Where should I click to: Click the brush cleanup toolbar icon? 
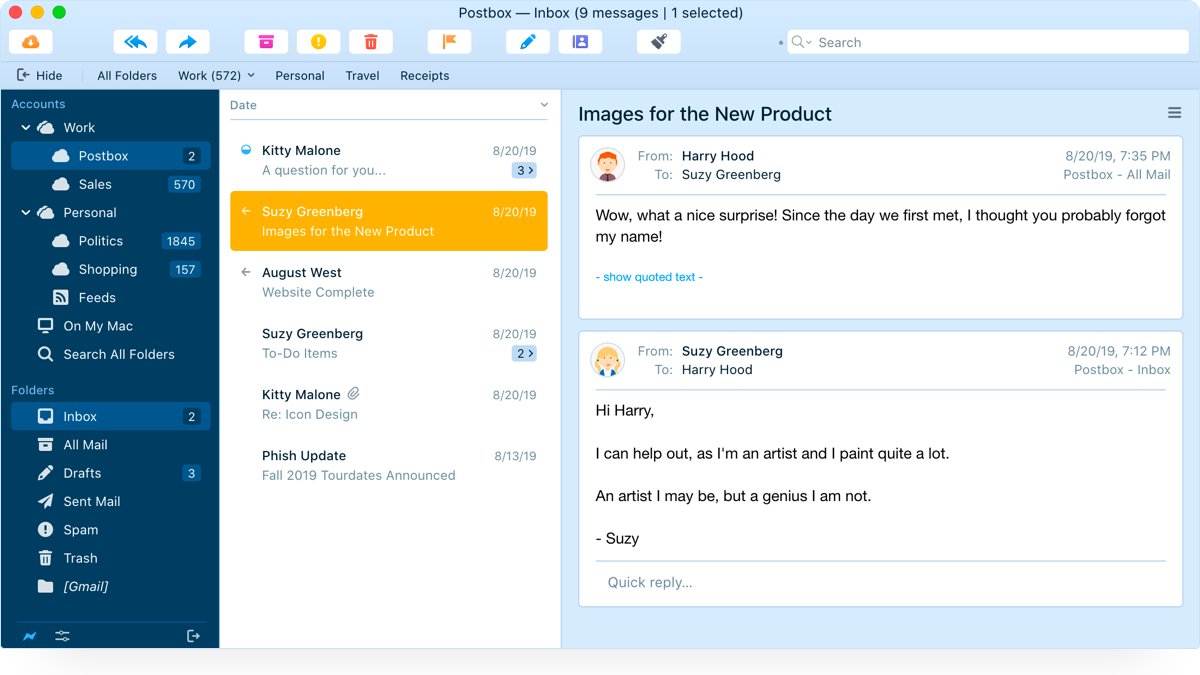click(659, 42)
